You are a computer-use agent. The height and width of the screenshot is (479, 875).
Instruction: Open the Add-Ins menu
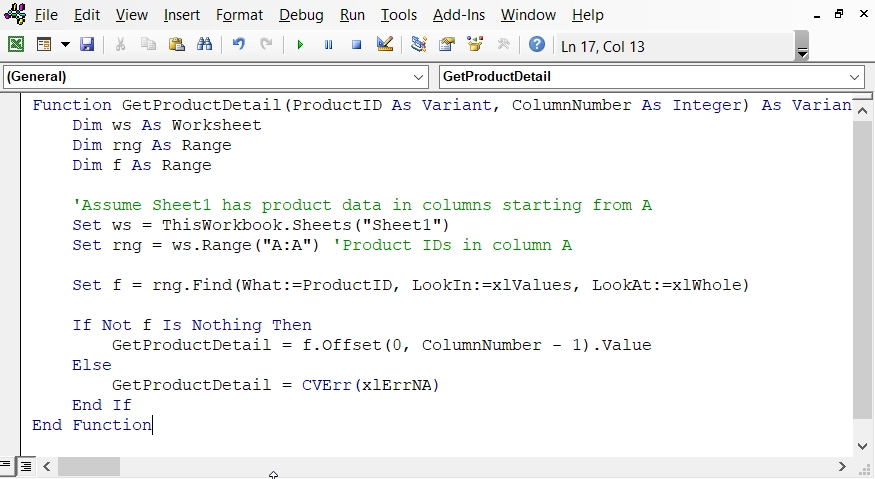click(460, 15)
